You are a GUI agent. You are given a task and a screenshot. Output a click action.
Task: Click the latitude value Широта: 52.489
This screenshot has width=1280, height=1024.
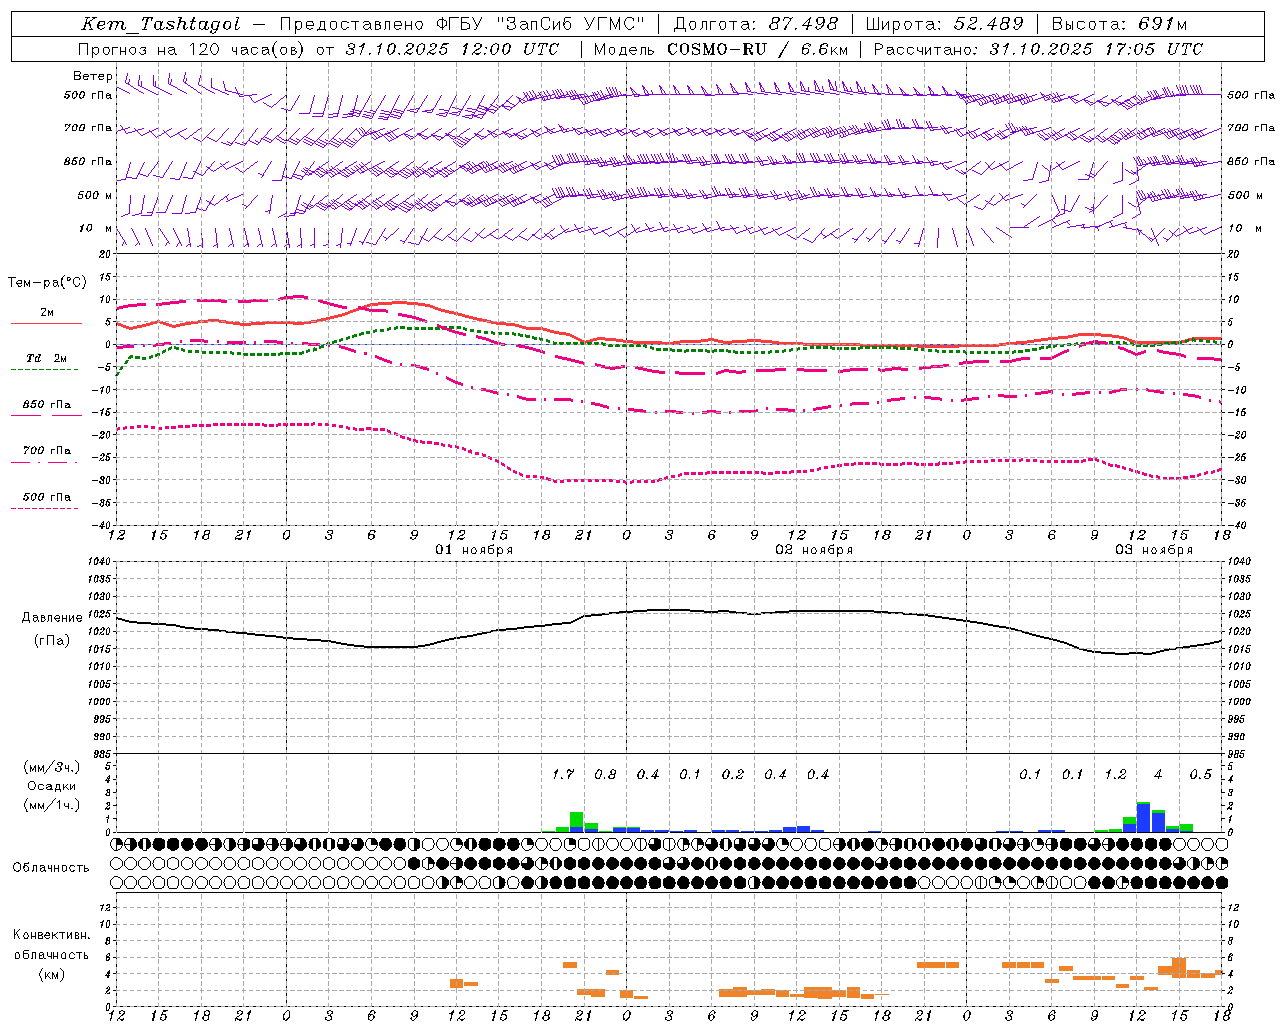click(945, 24)
